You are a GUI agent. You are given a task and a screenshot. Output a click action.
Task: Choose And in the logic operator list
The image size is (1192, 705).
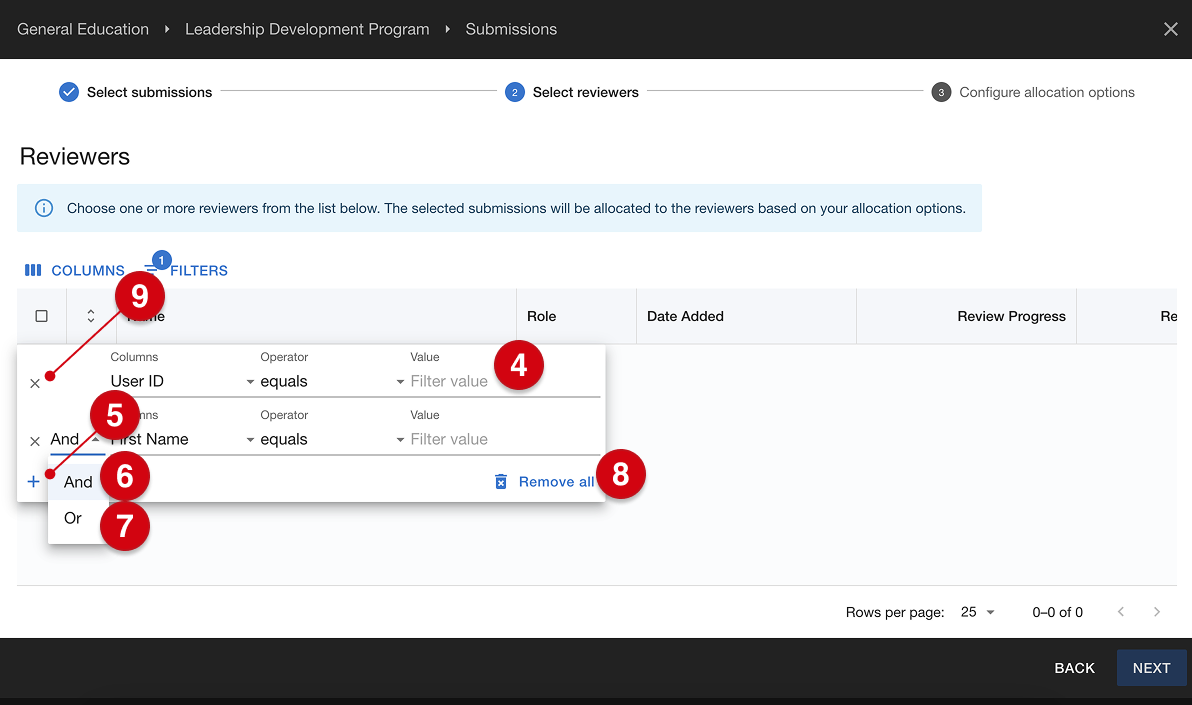(78, 482)
